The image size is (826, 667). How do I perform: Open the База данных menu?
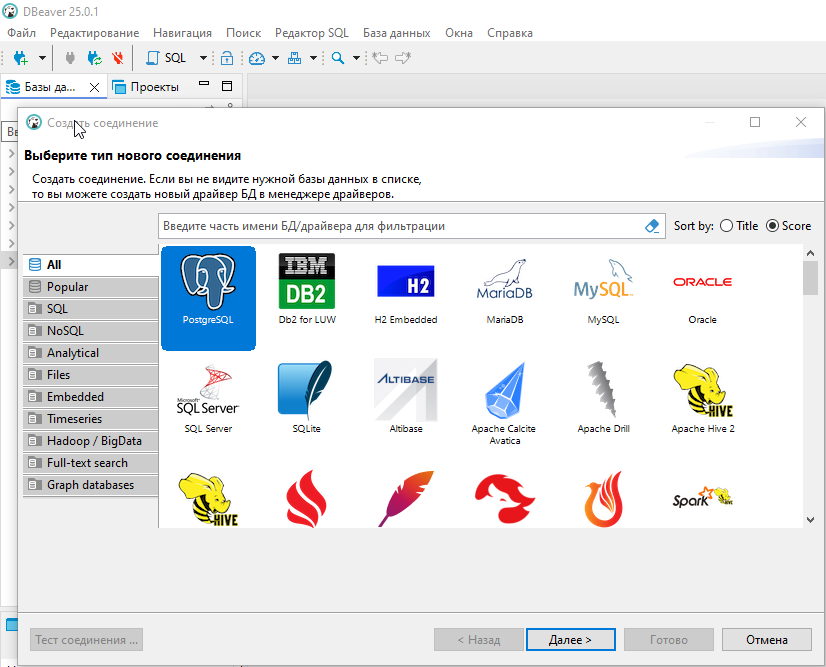(x=397, y=33)
